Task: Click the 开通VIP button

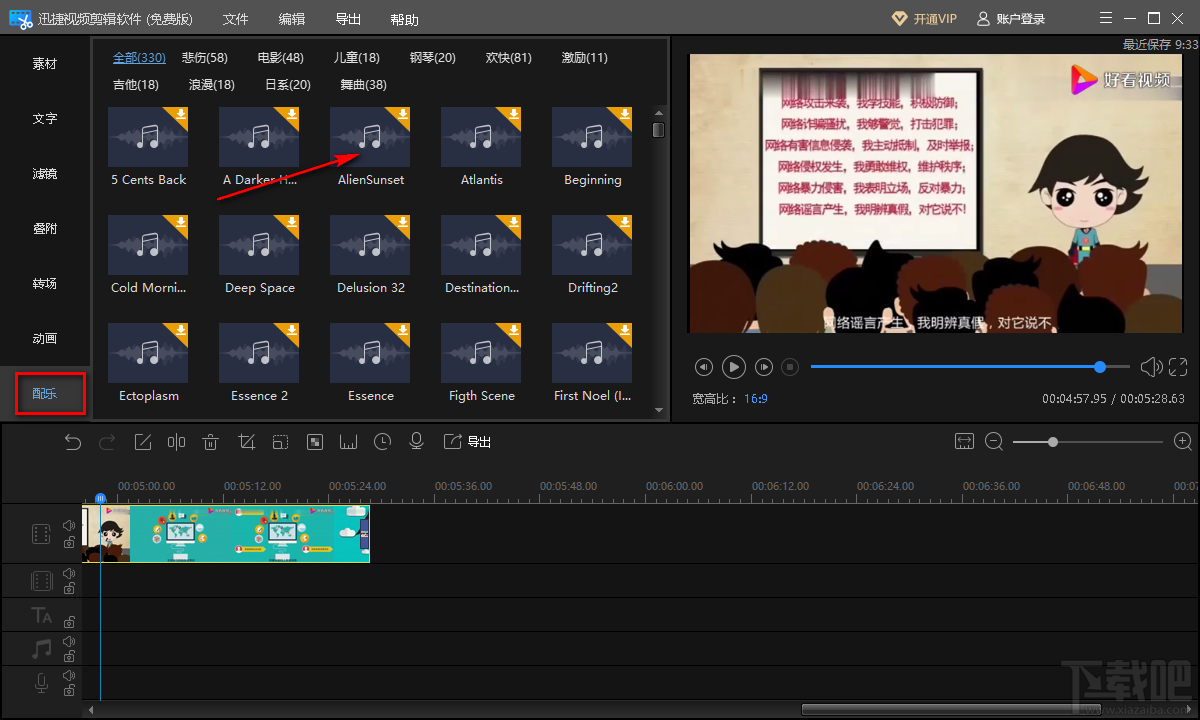Action: pos(924,19)
